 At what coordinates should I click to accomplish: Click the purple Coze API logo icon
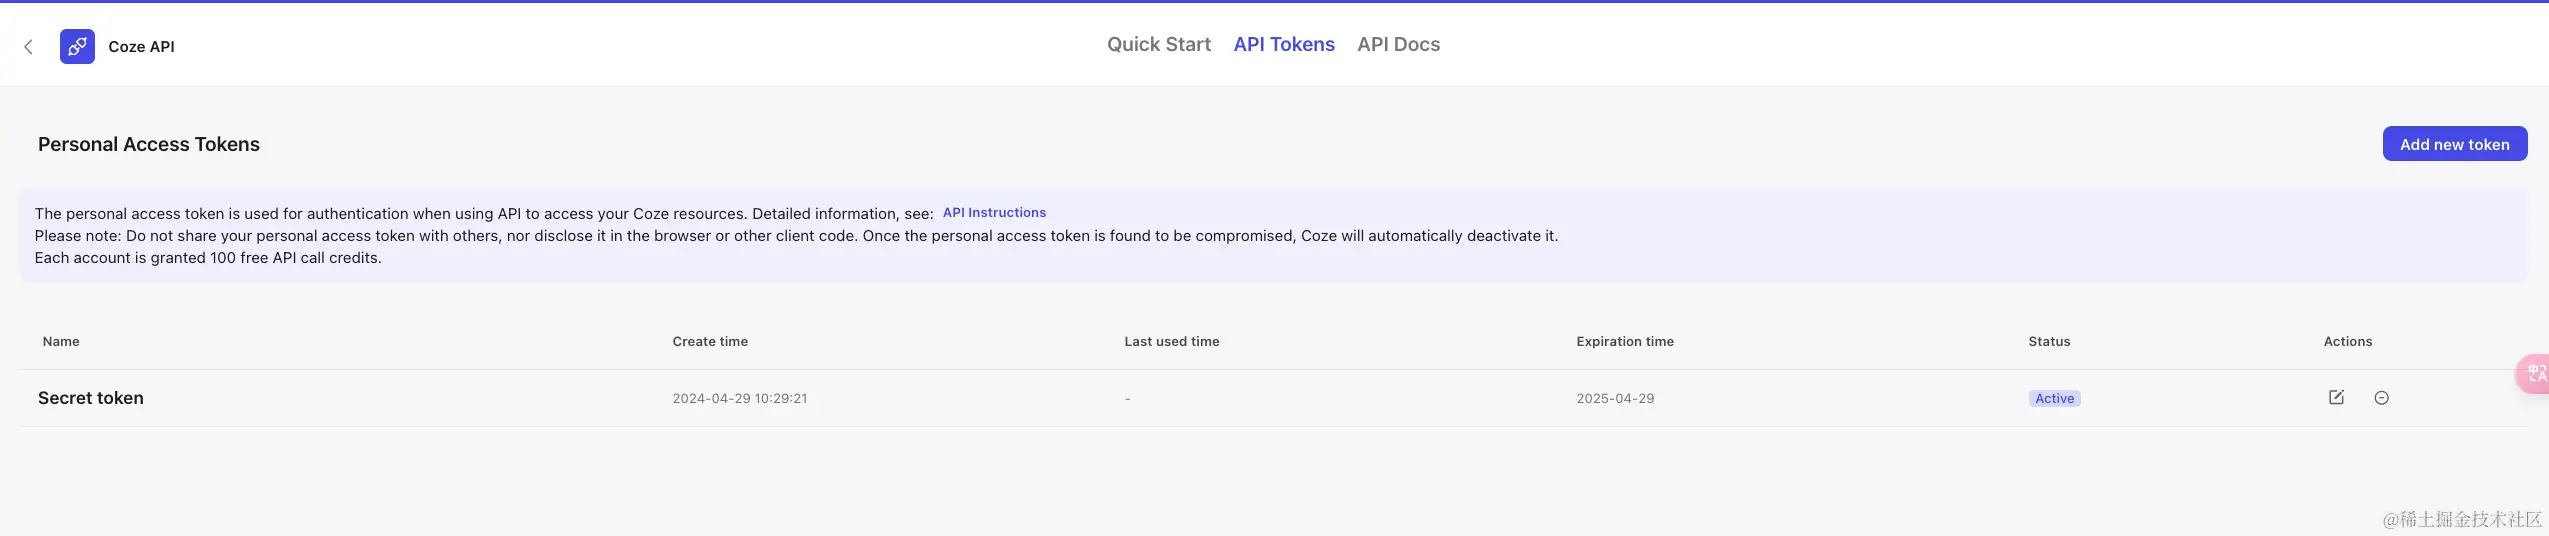coord(77,46)
